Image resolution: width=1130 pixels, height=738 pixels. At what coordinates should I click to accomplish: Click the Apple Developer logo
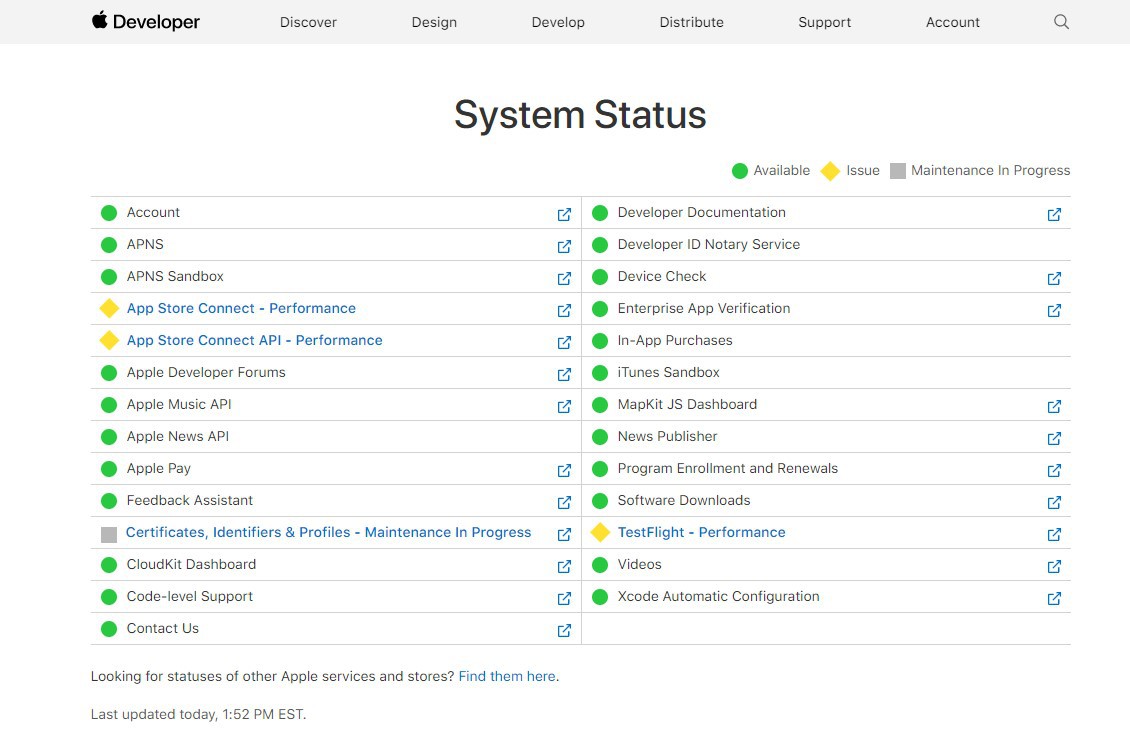point(146,22)
